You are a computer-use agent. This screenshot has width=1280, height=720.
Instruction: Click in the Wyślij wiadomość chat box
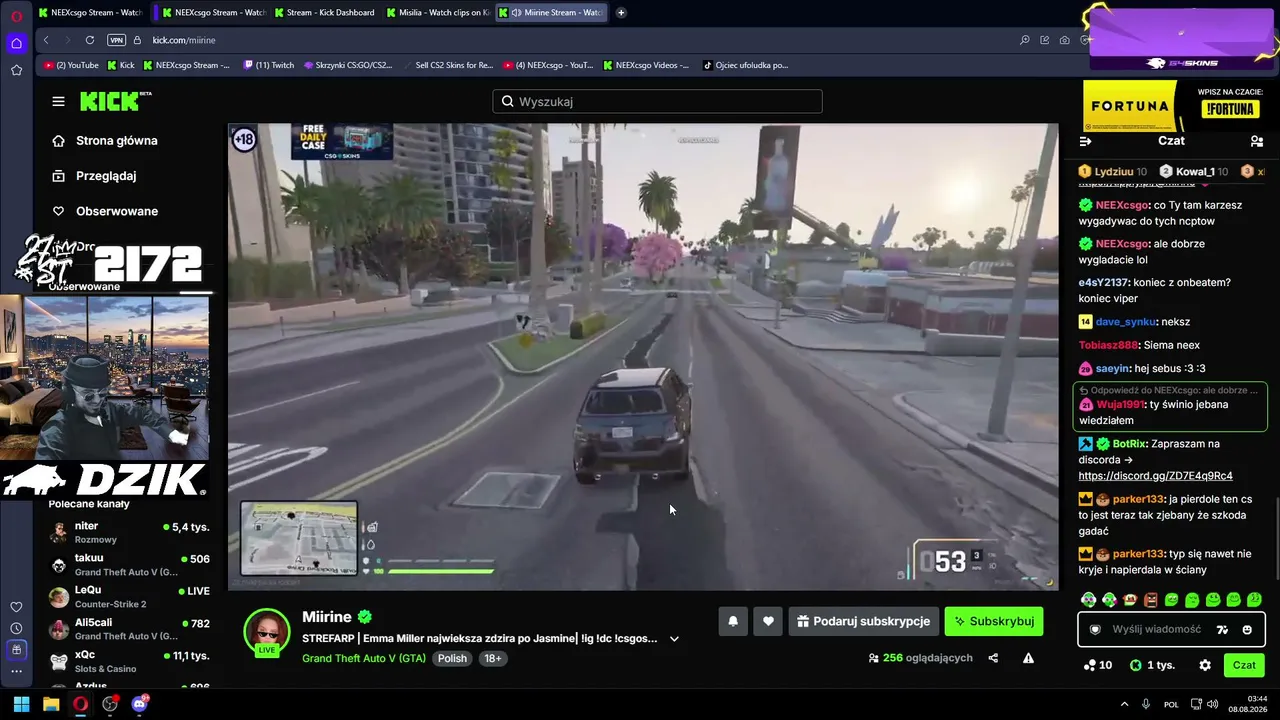tap(1157, 629)
